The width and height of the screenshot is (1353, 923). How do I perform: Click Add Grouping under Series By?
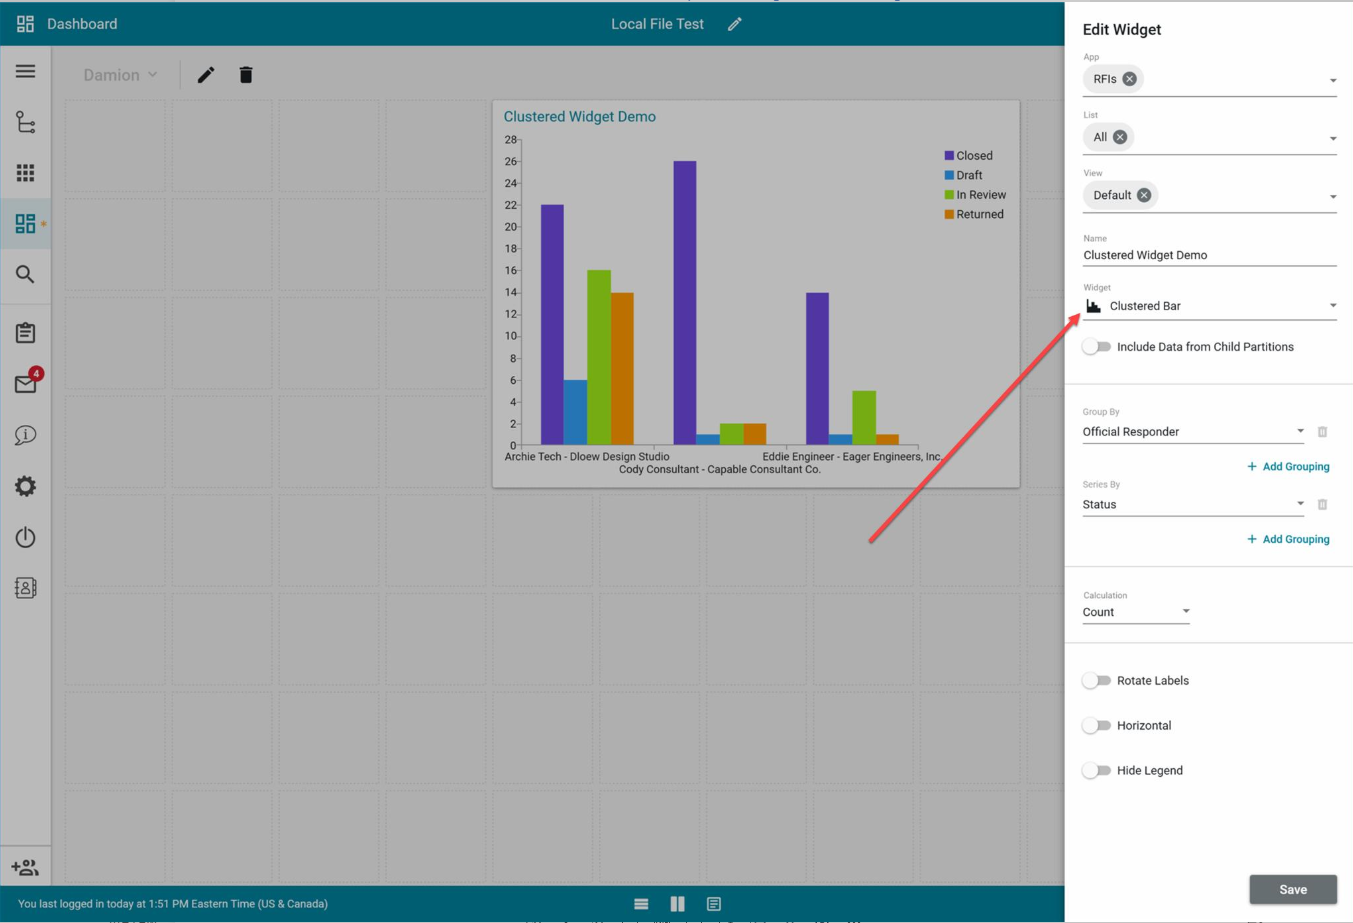click(x=1288, y=539)
